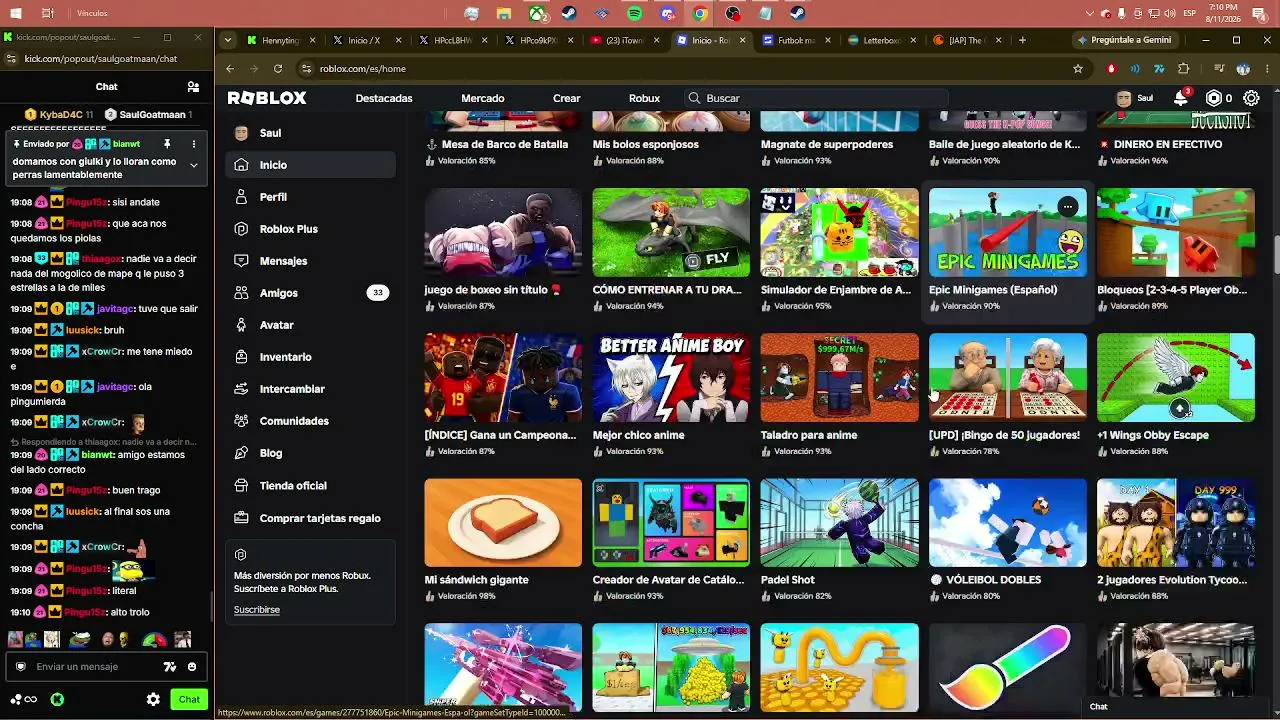Switch to the YouTube (23) tab
Viewport: 1280px width, 720px height.
[624, 40]
